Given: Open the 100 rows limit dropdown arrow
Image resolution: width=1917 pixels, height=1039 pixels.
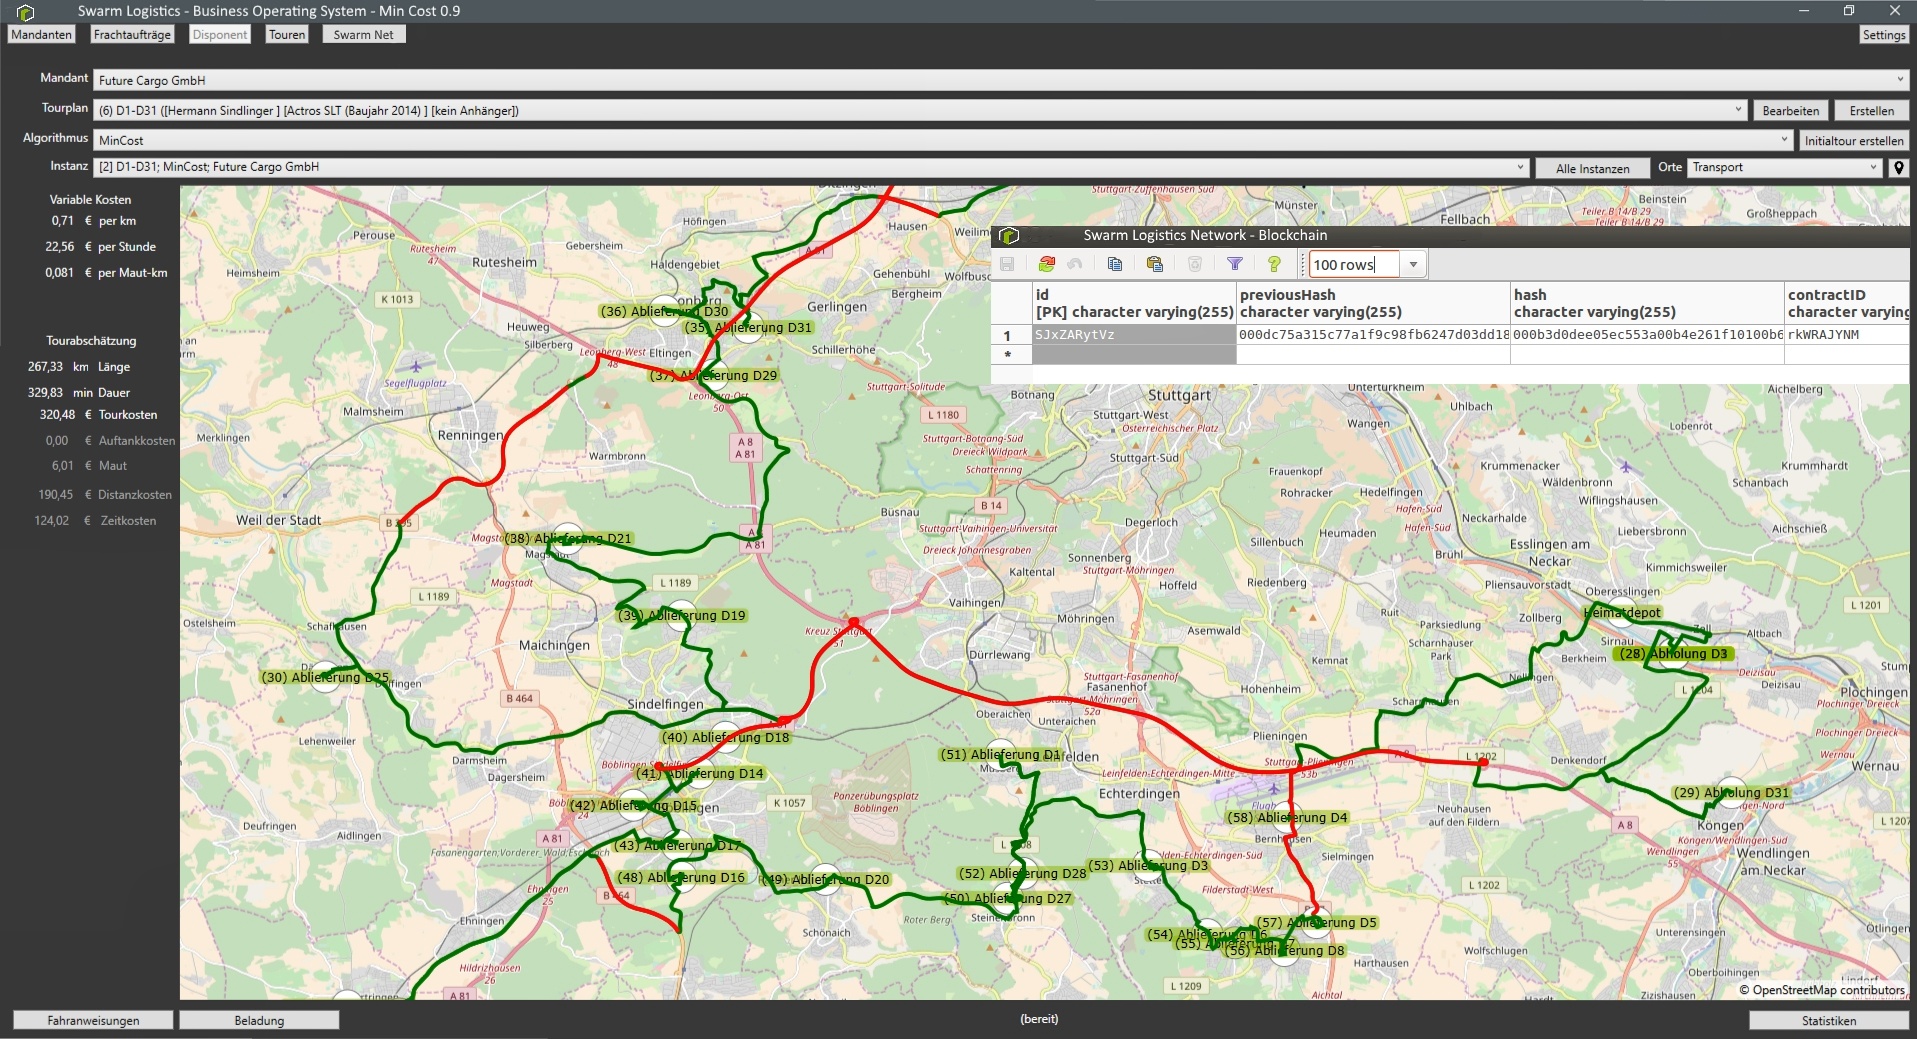Looking at the screenshot, I should [1413, 265].
